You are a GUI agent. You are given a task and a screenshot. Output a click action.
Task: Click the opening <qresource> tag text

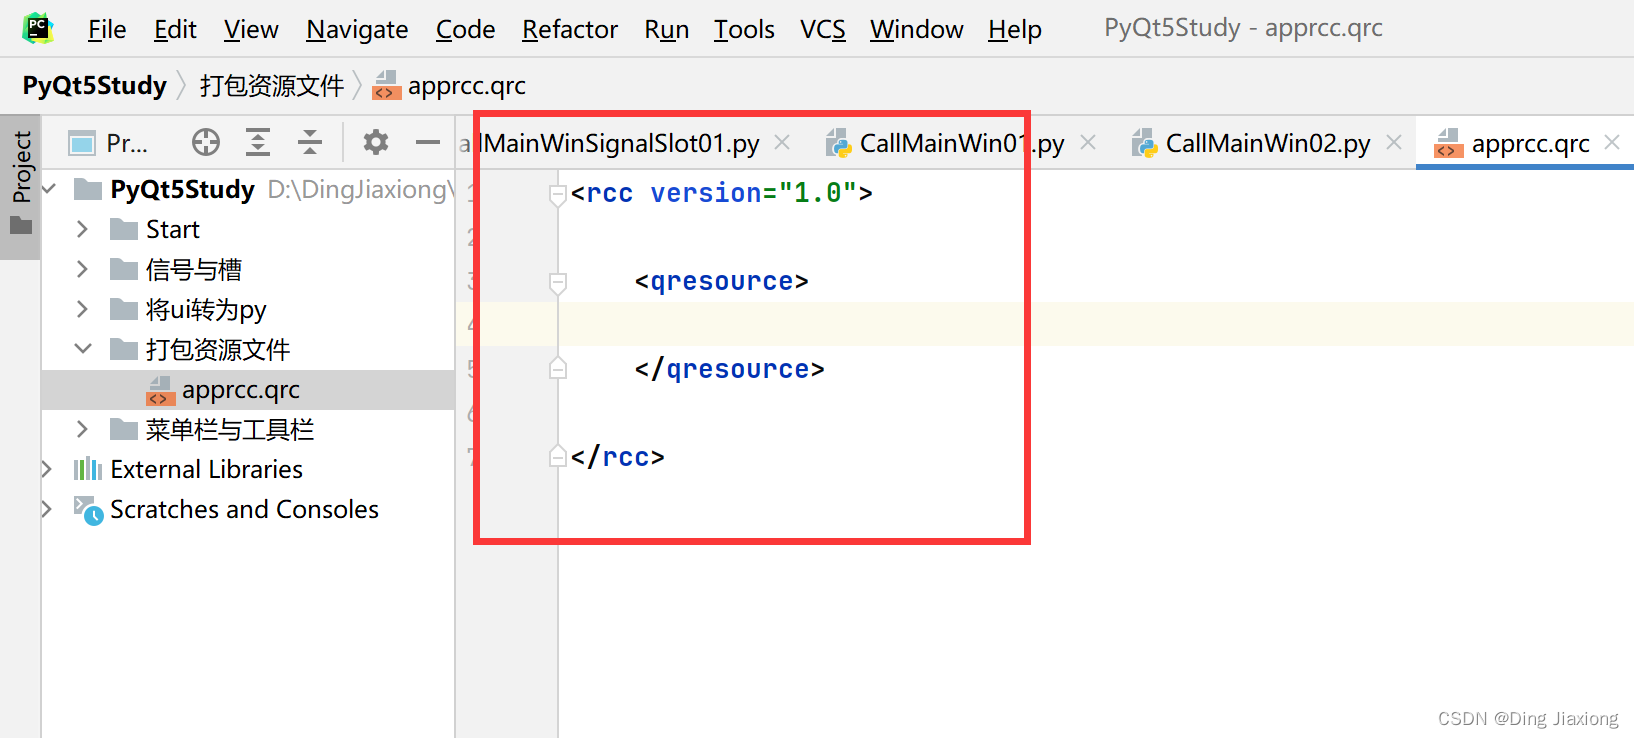pyautogui.click(x=721, y=281)
